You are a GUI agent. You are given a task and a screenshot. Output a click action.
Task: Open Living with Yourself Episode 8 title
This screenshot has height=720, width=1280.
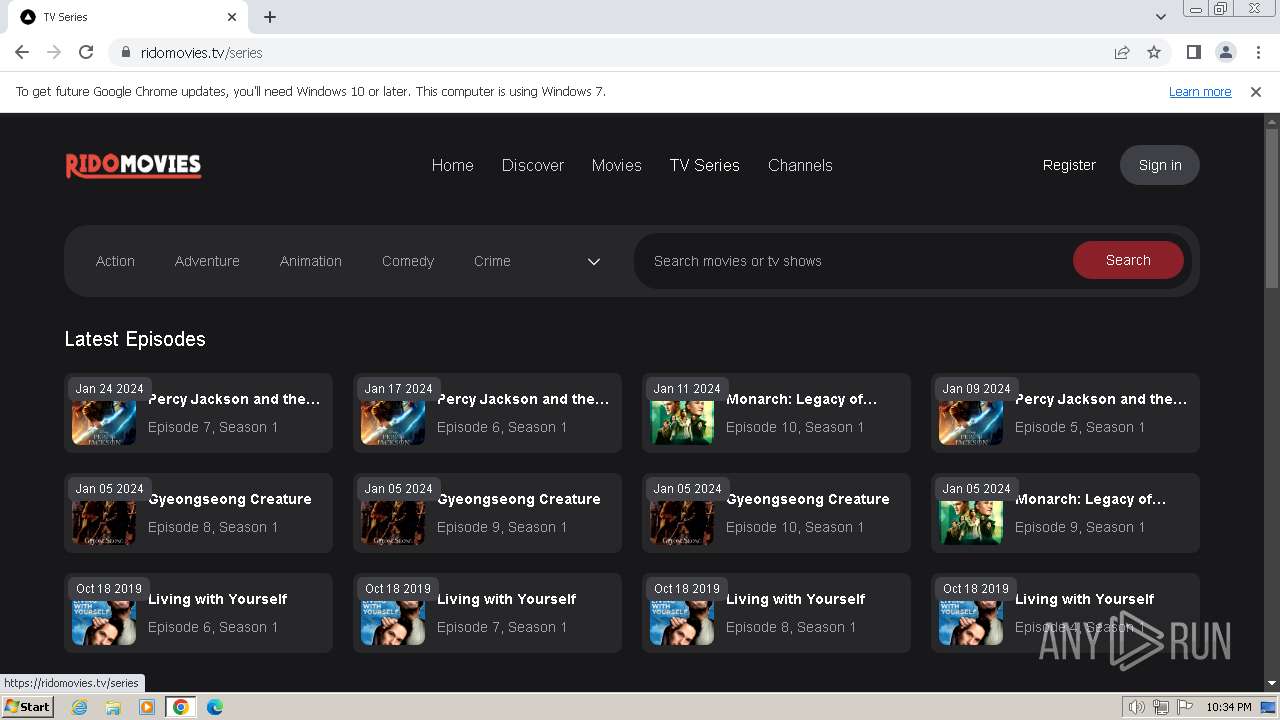[795, 599]
